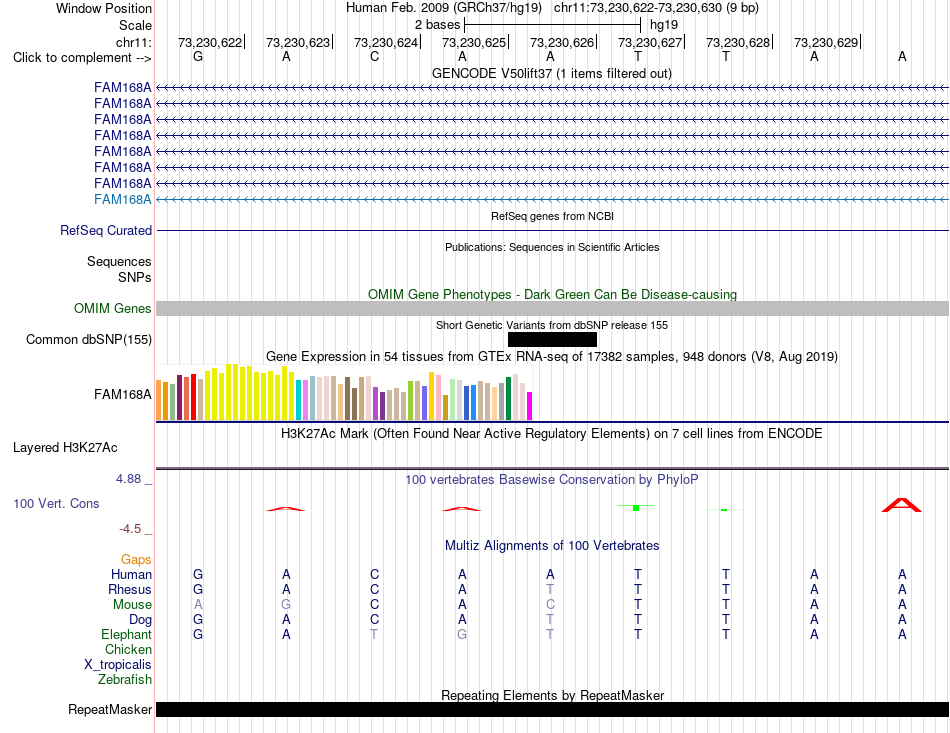Click the black RepeatMasker element bar

(552, 709)
